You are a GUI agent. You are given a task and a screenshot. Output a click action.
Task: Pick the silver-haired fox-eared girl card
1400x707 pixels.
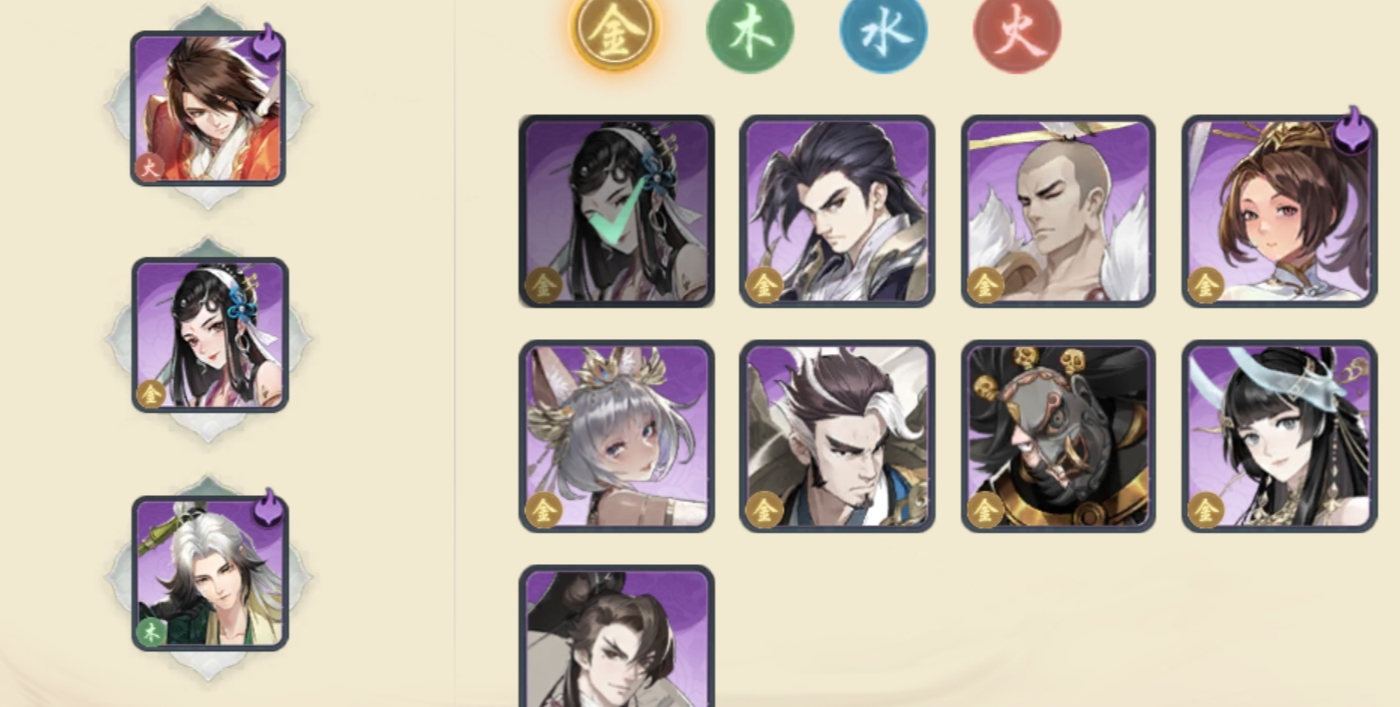click(616, 436)
